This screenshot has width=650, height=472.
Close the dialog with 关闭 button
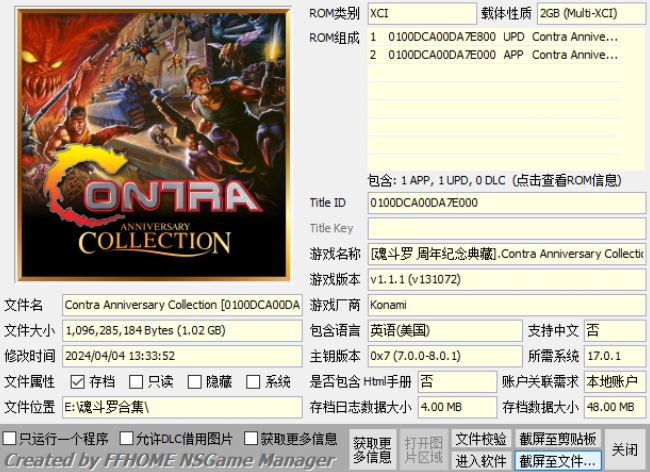point(625,450)
